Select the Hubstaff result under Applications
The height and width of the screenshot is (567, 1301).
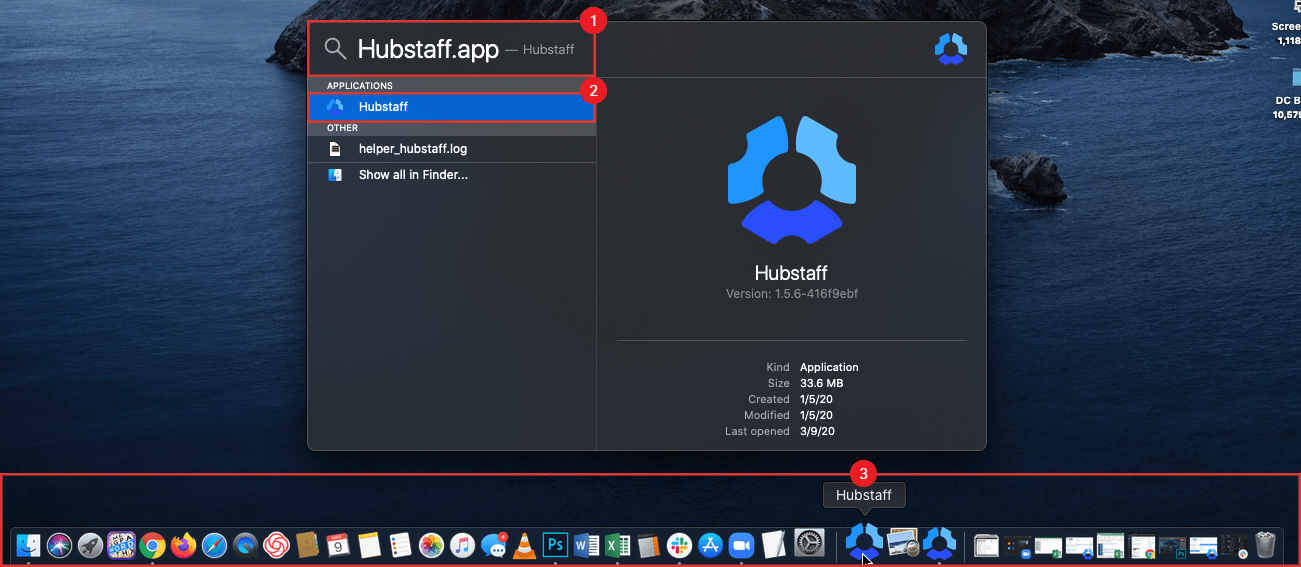(452, 106)
